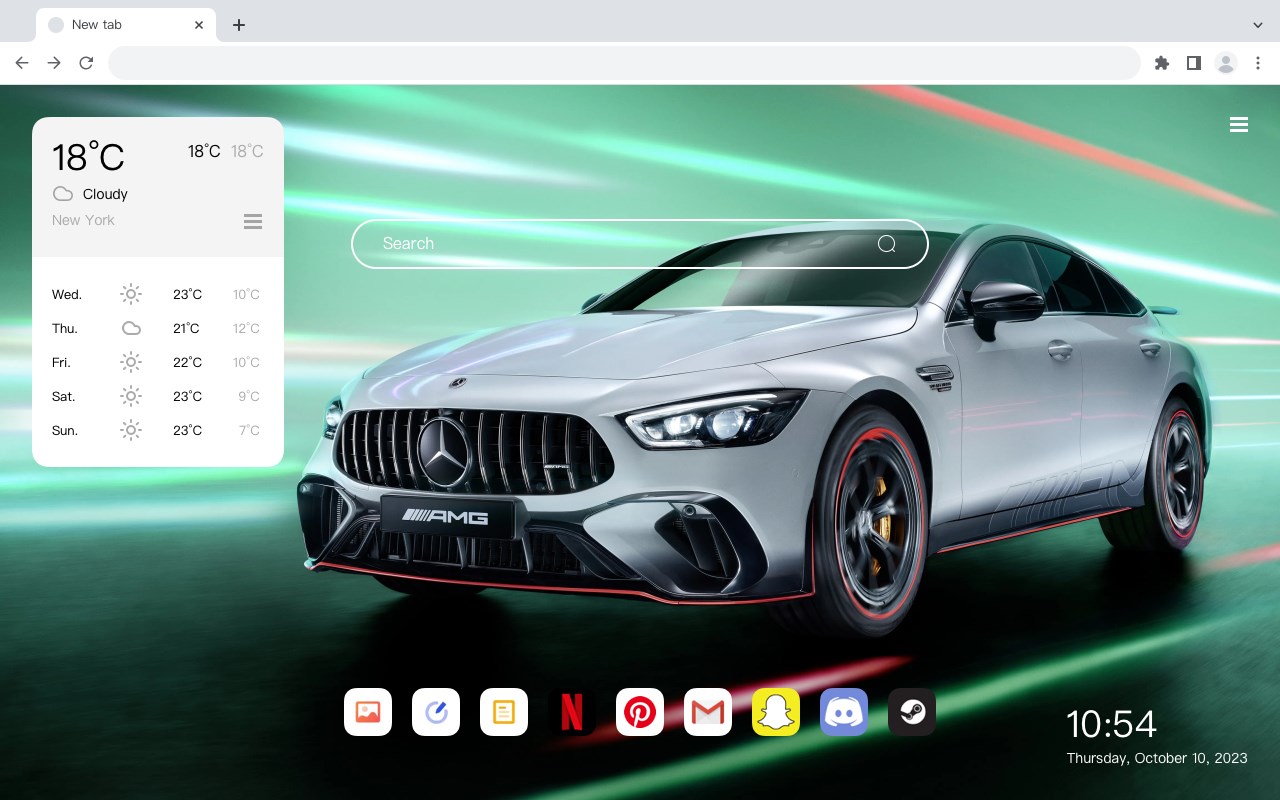The height and width of the screenshot is (800, 1280).
Task: Open the Netflix shortcut icon
Action: click(x=572, y=712)
